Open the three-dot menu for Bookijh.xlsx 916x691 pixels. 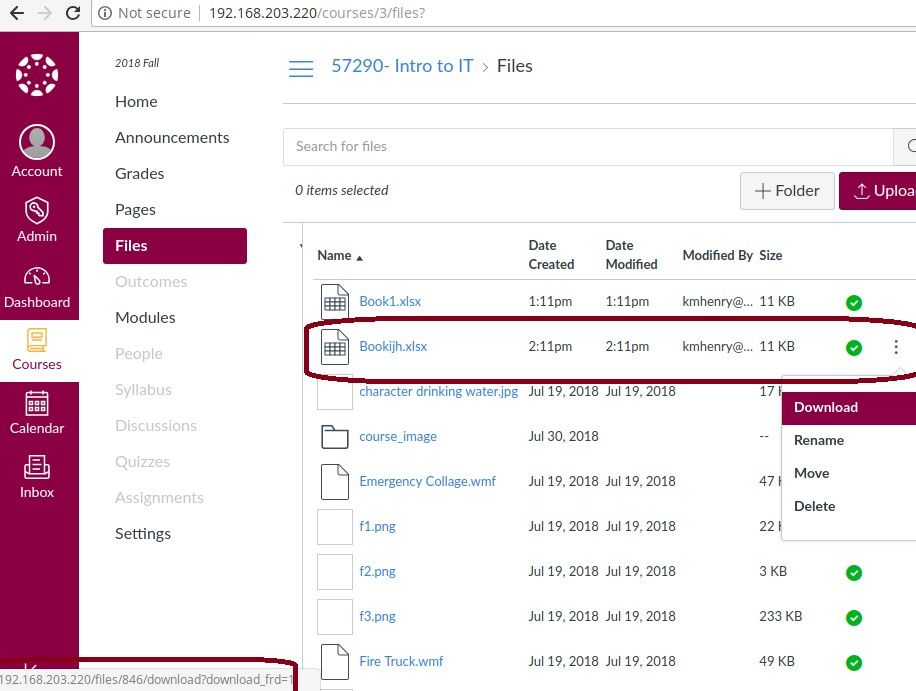tap(896, 347)
